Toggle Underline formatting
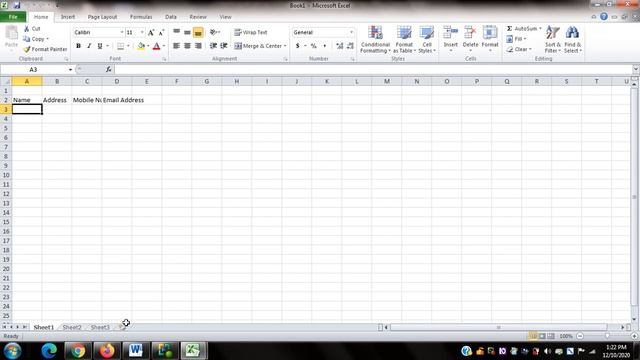Viewport: 640px width, 360px height. (100, 46)
